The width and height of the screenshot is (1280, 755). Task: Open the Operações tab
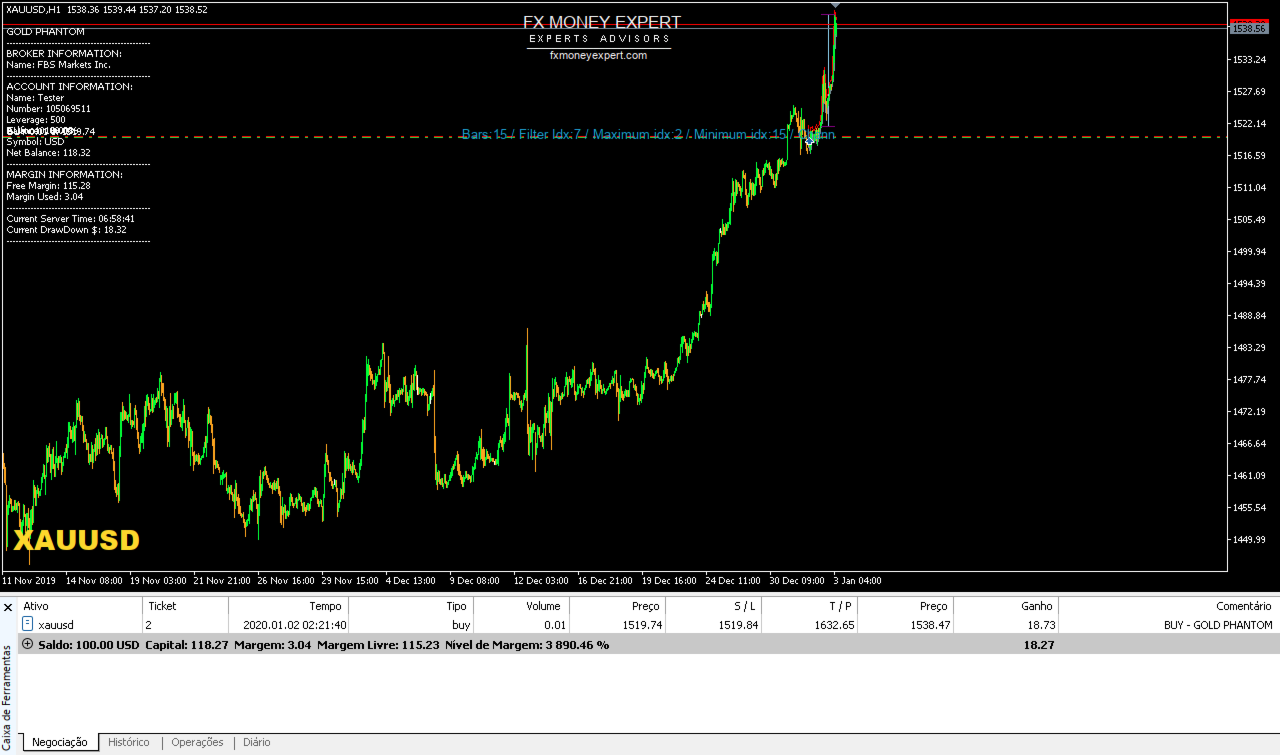click(197, 742)
